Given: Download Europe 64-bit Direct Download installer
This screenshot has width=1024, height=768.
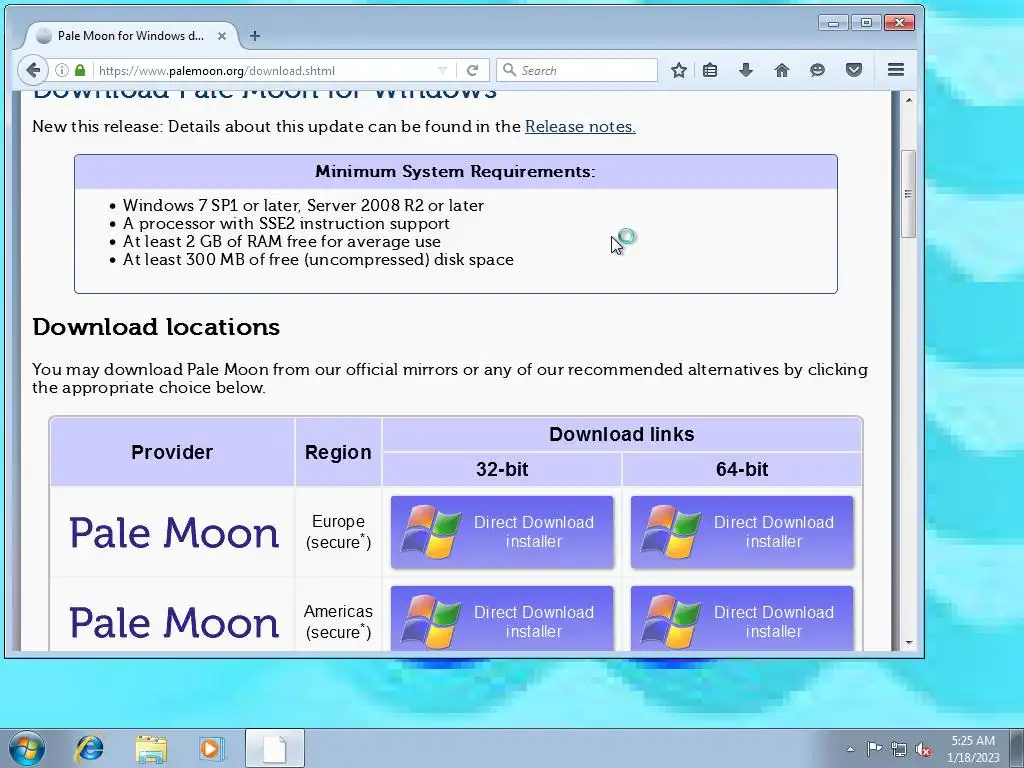Looking at the screenshot, I should point(742,532).
